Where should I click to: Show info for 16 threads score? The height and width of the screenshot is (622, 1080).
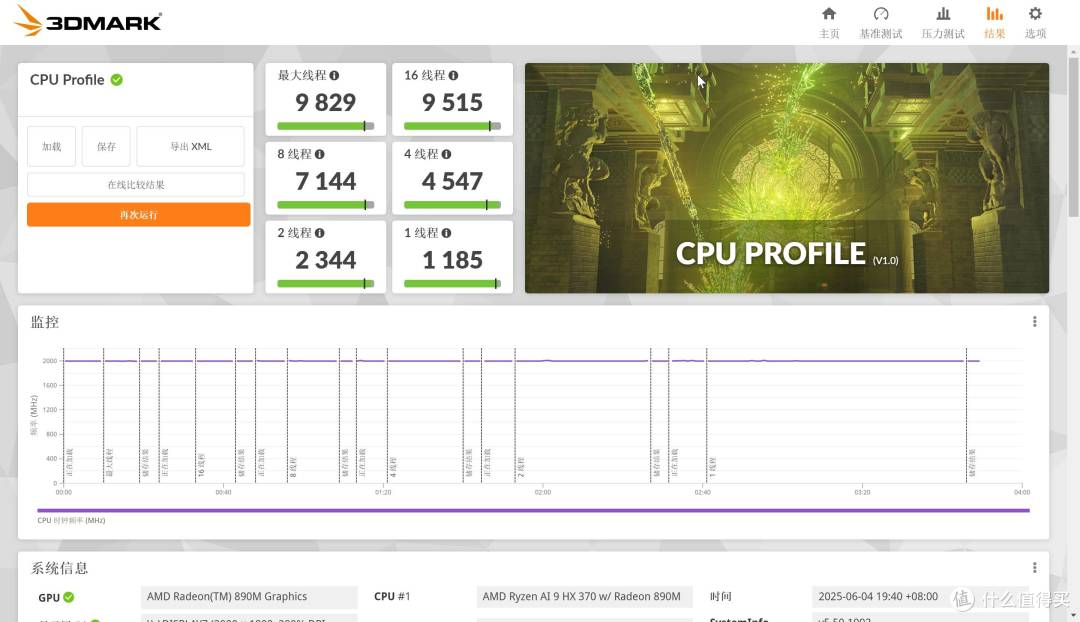(x=453, y=76)
